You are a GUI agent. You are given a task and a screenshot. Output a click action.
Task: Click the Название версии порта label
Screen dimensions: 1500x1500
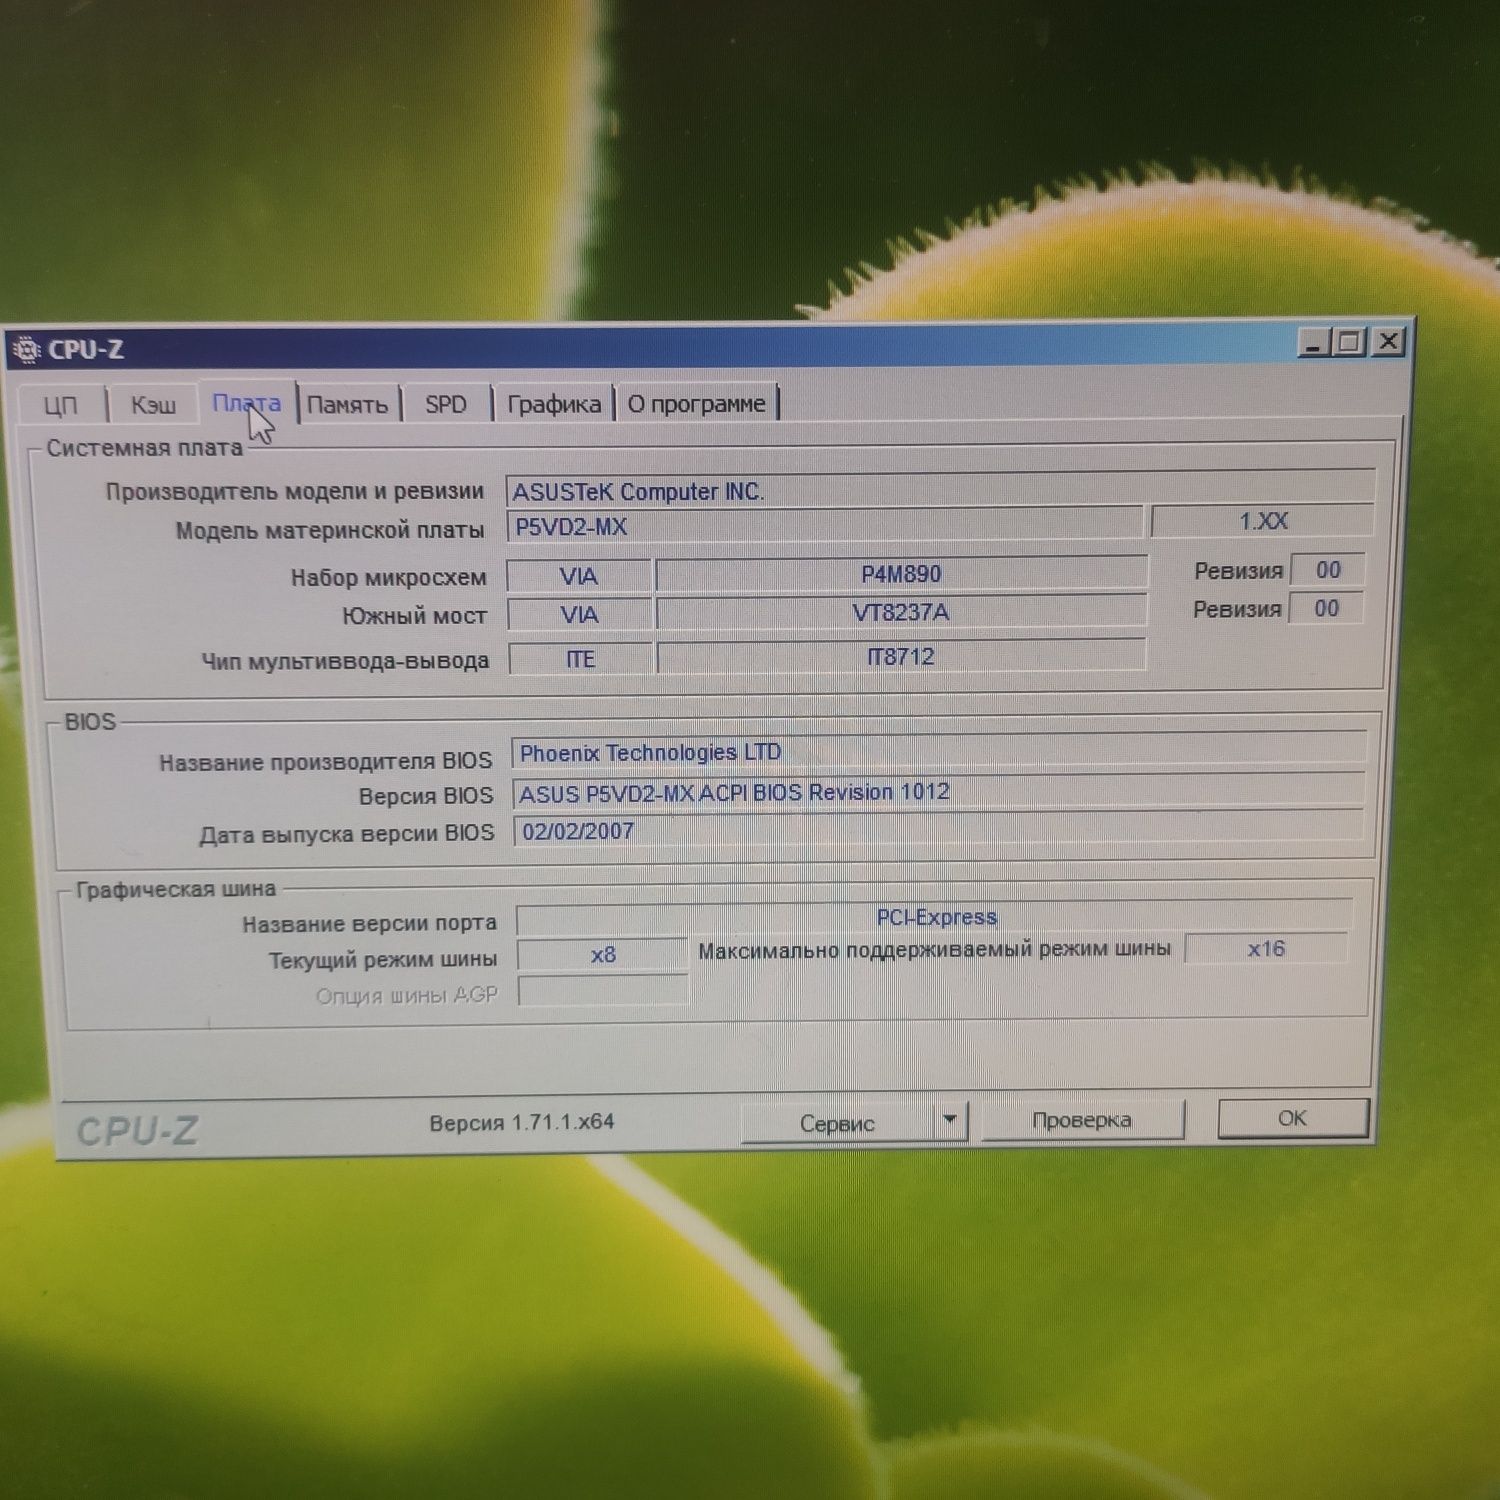coord(370,924)
